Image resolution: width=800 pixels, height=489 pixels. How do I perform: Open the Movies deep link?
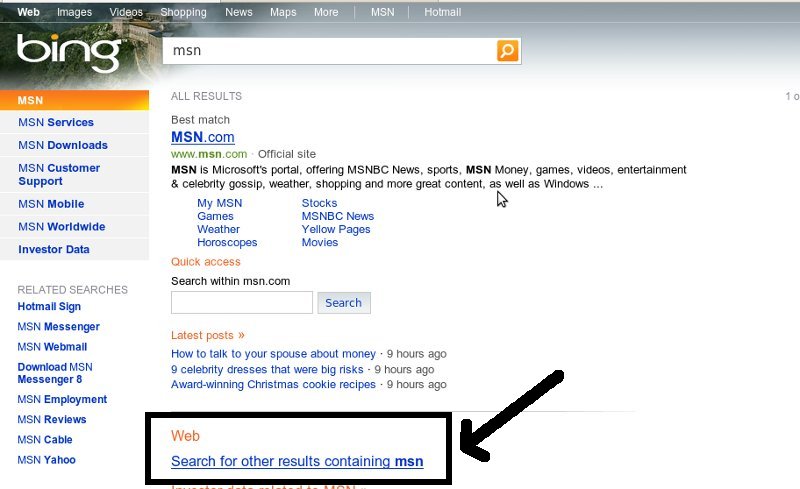tap(320, 242)
